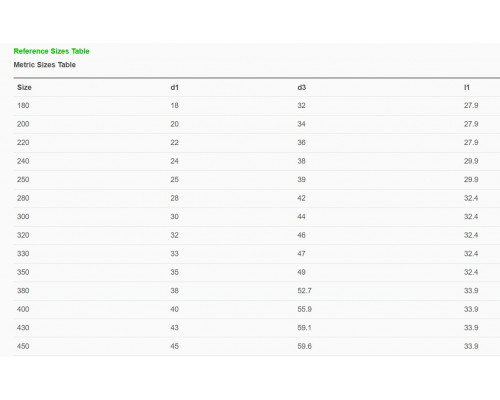The width and height of the screenshot is (500, 400).
Task: Click l1 value "27.9" in row 220
Action: 471,142
